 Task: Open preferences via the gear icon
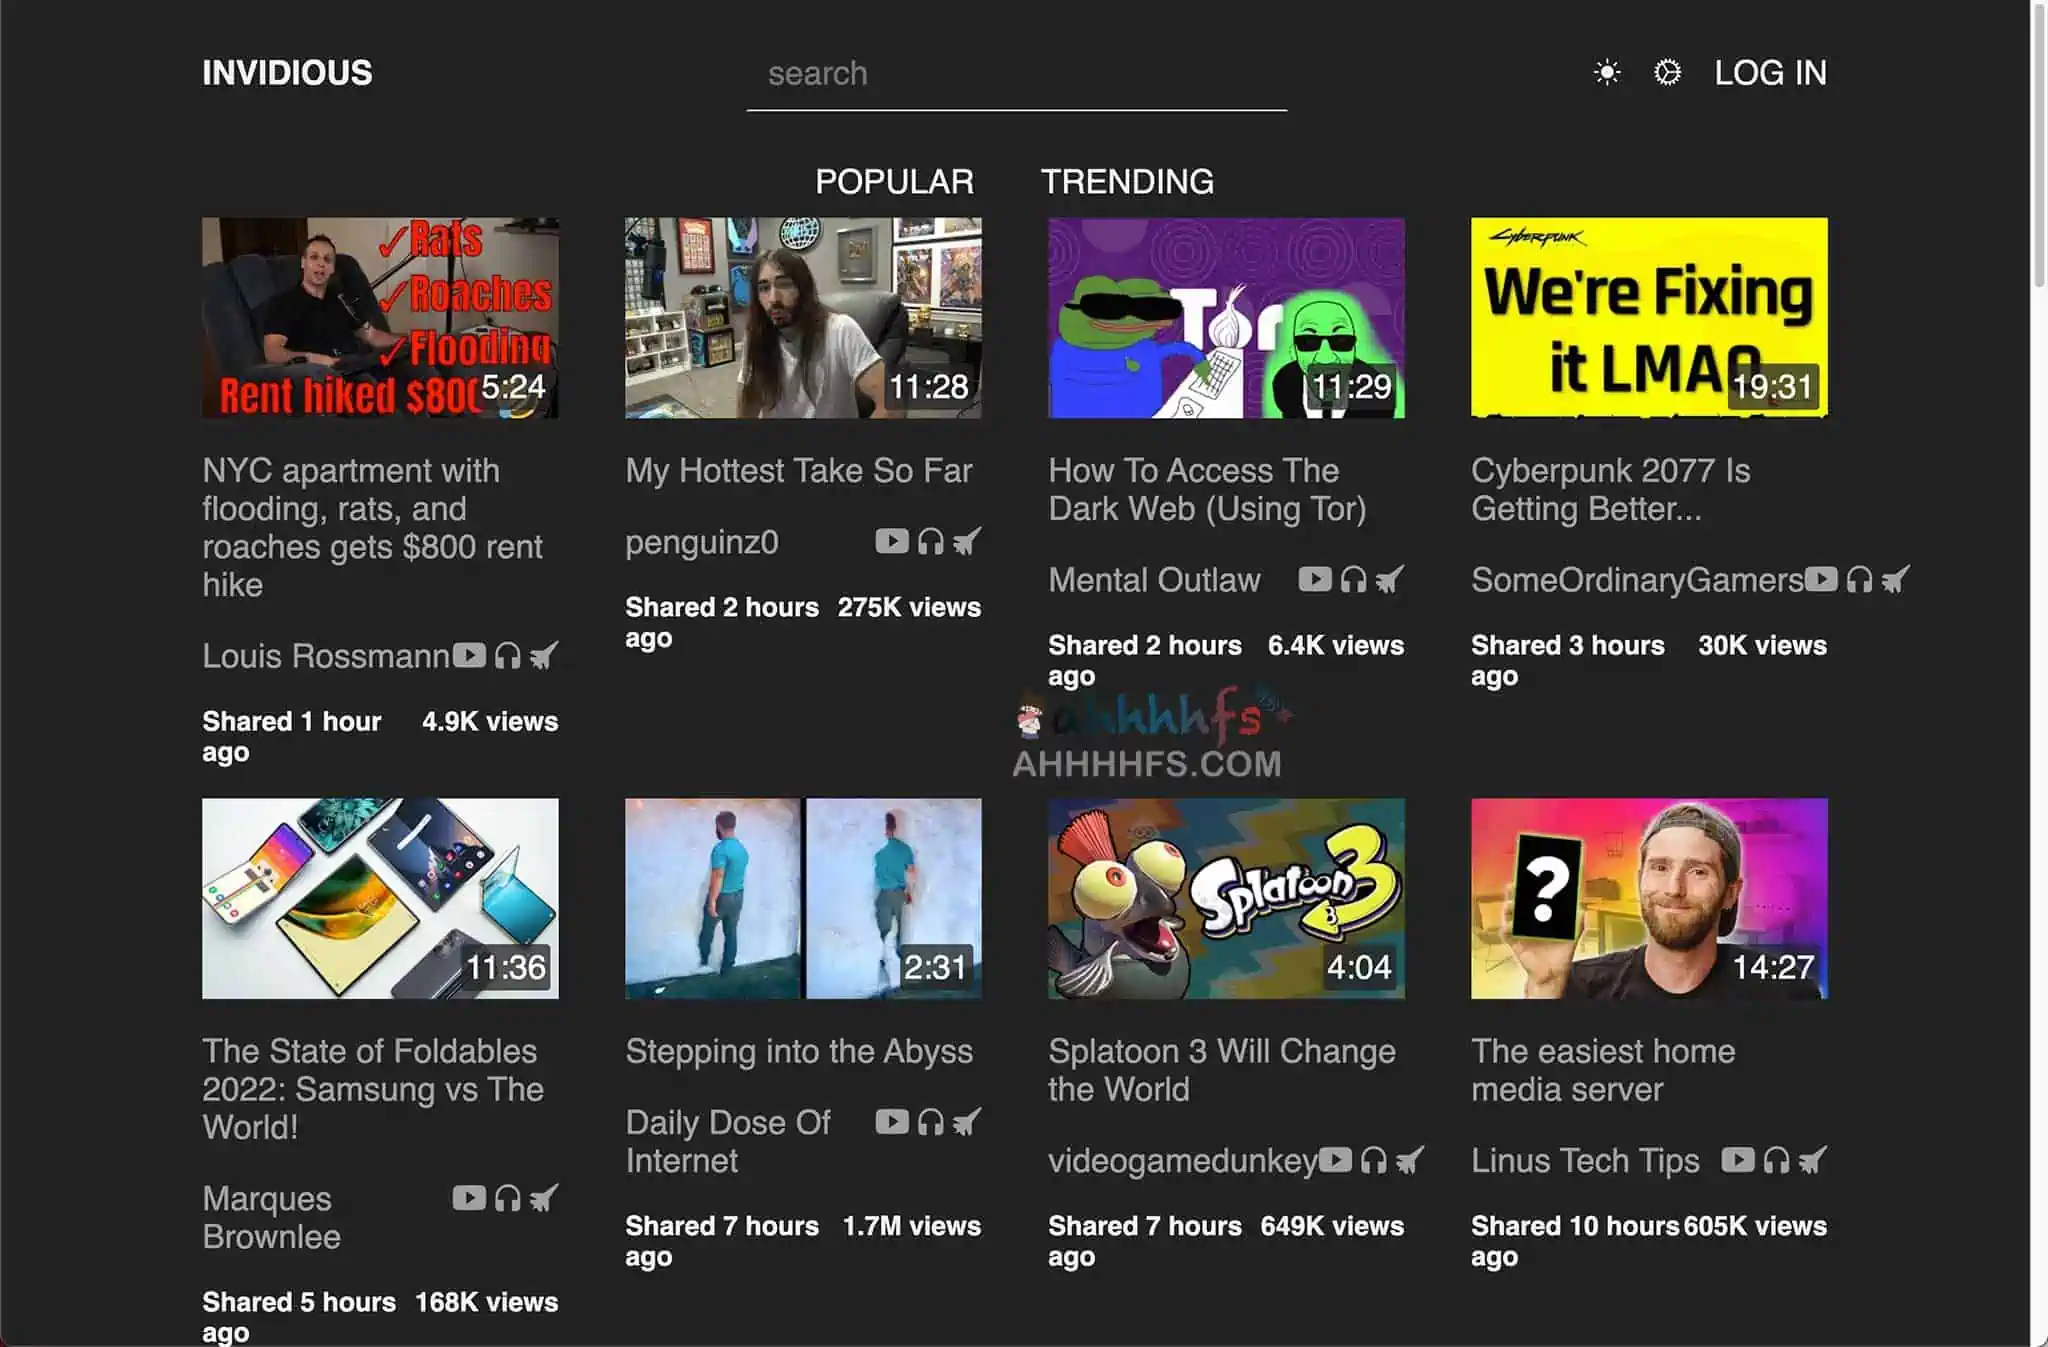click(x=1667, y=73)
